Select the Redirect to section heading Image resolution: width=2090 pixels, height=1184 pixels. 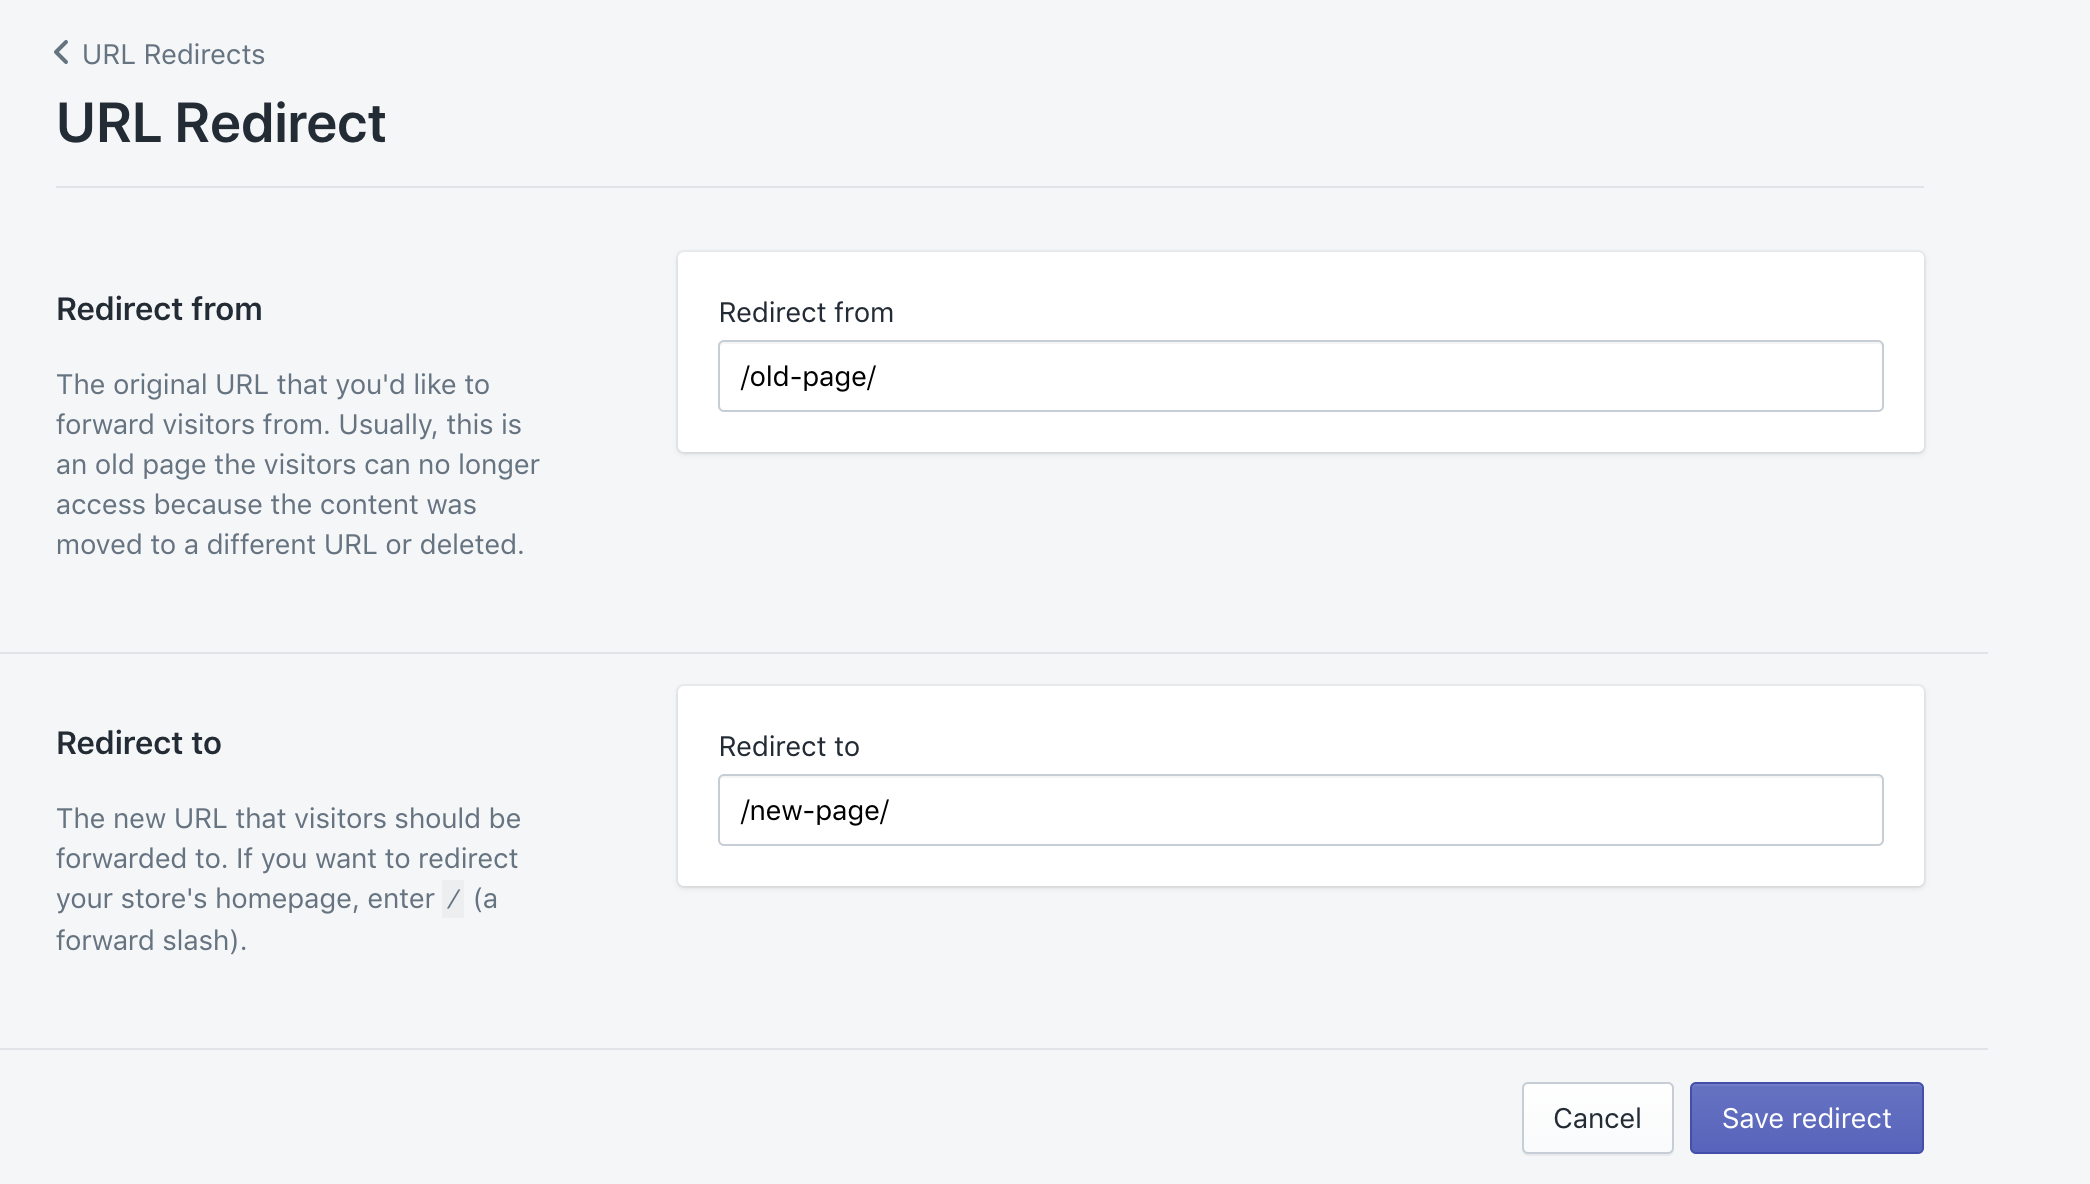pyautogui.click(x=139, y=743)
